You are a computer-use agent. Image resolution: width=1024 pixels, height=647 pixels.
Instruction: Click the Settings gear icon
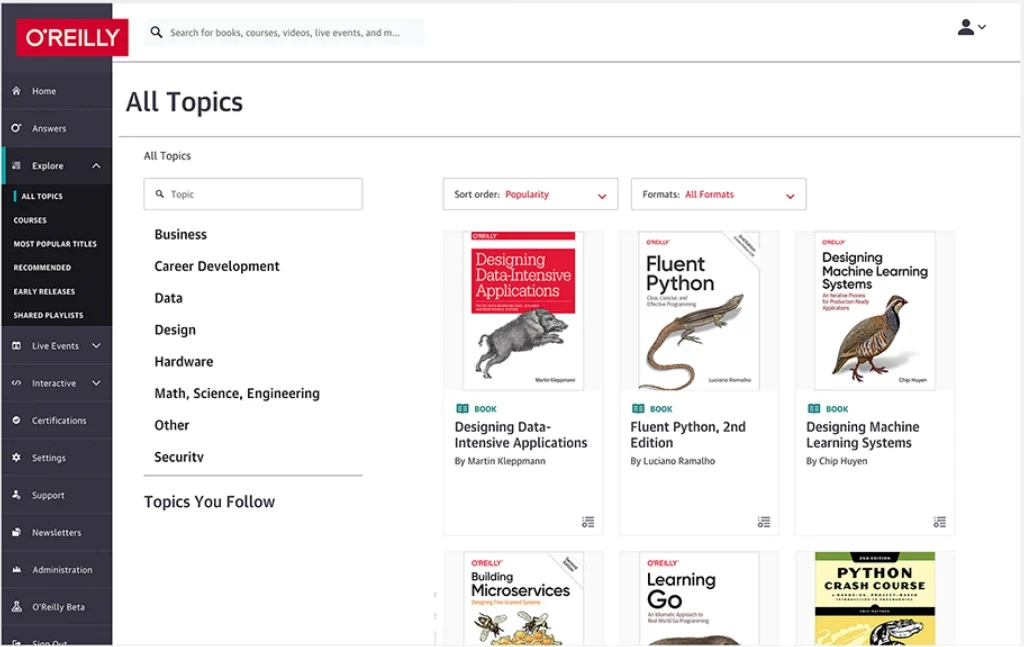click(x=16, y=458)
